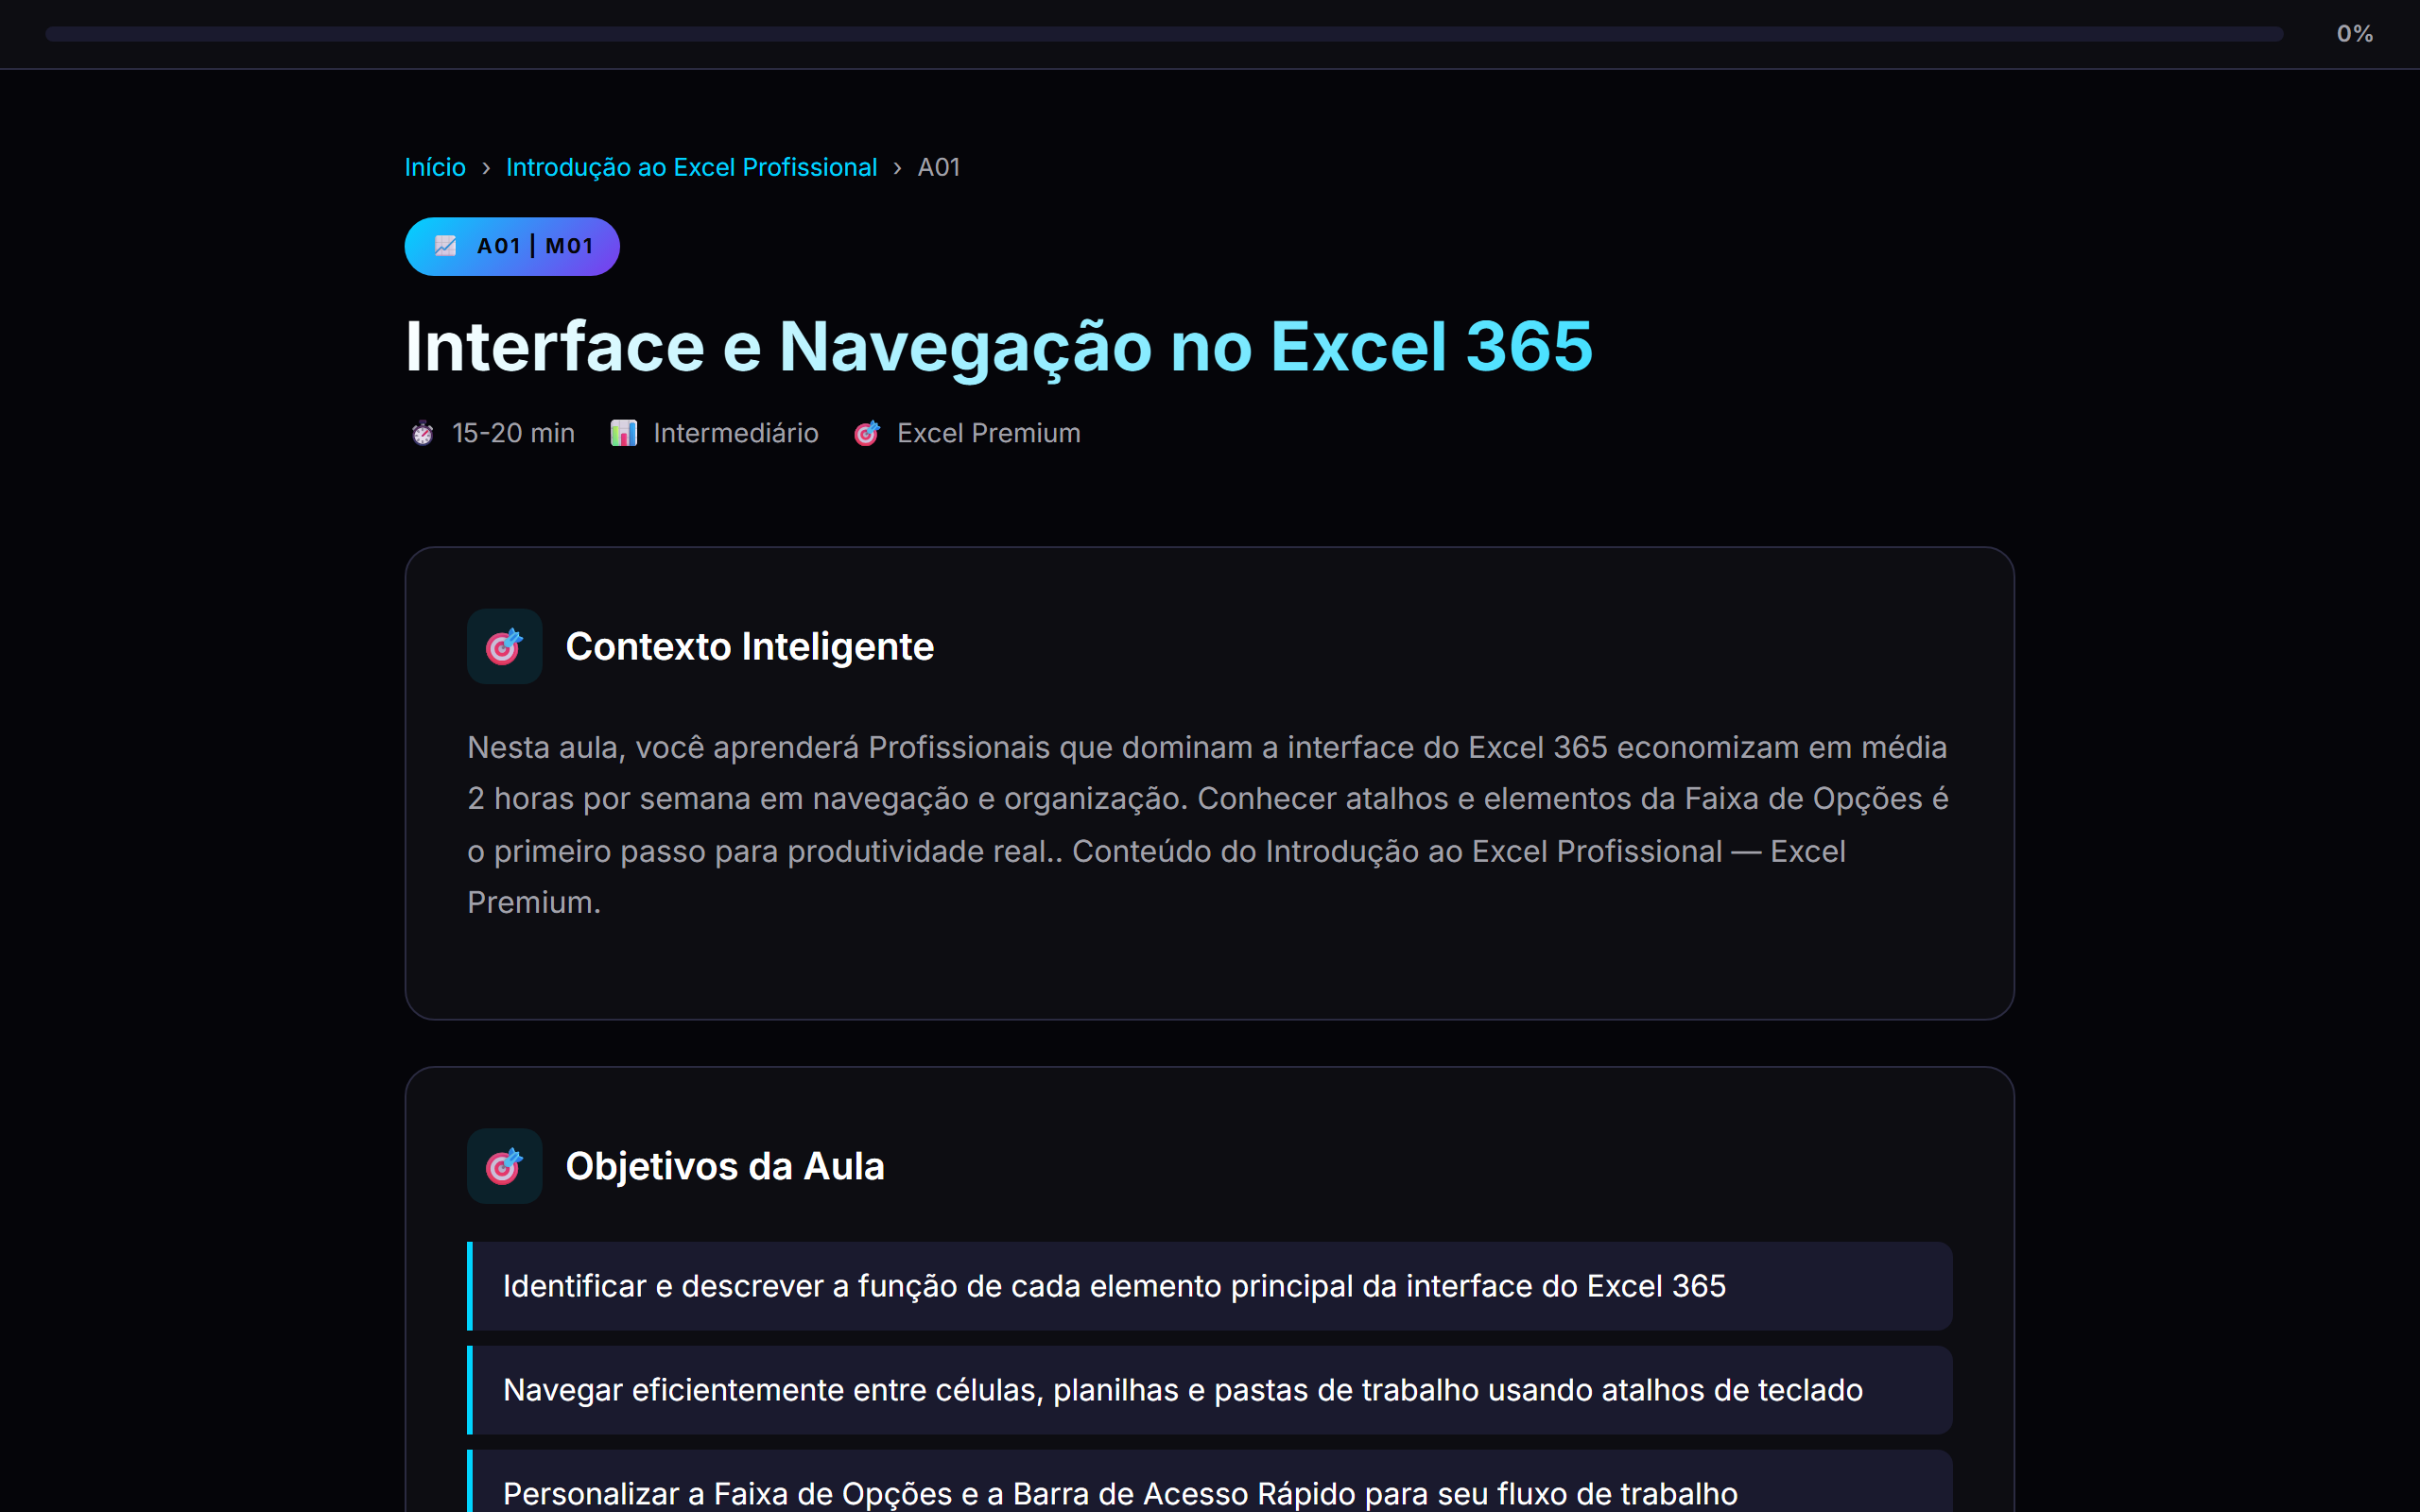Click the chart icon in A01 badge
Viewport: 2420px width, 1512px height.
446,246
